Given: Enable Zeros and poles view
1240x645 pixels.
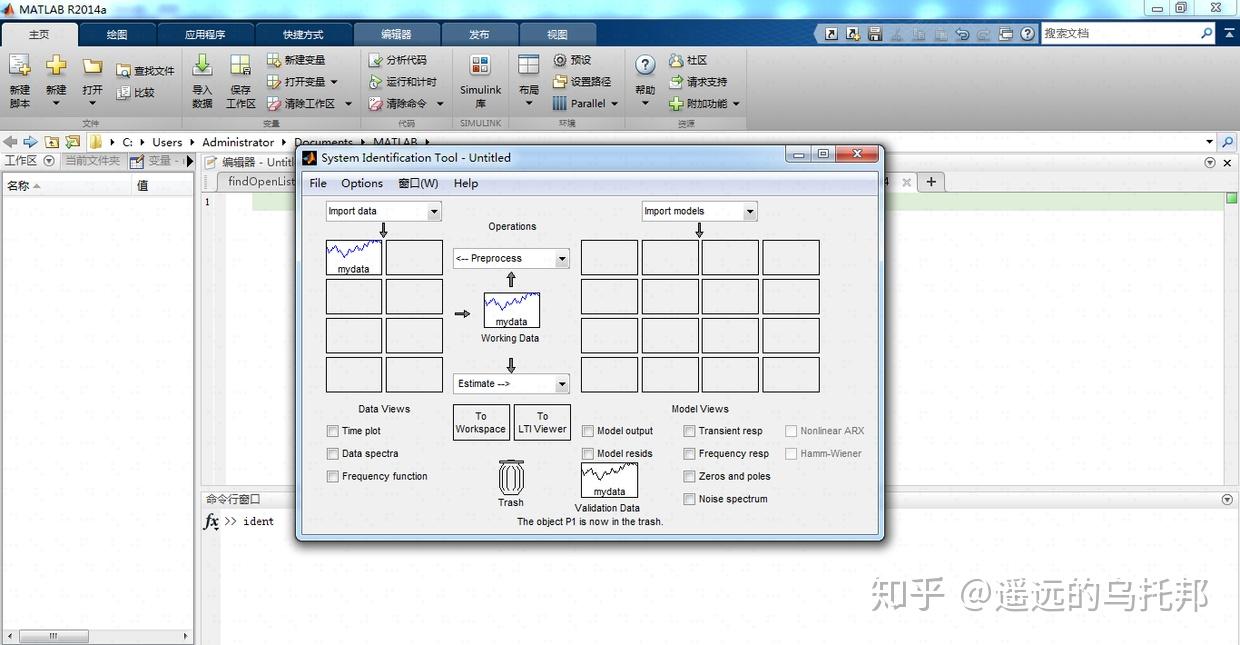Looking at the screenshot, I should [689, 476].
